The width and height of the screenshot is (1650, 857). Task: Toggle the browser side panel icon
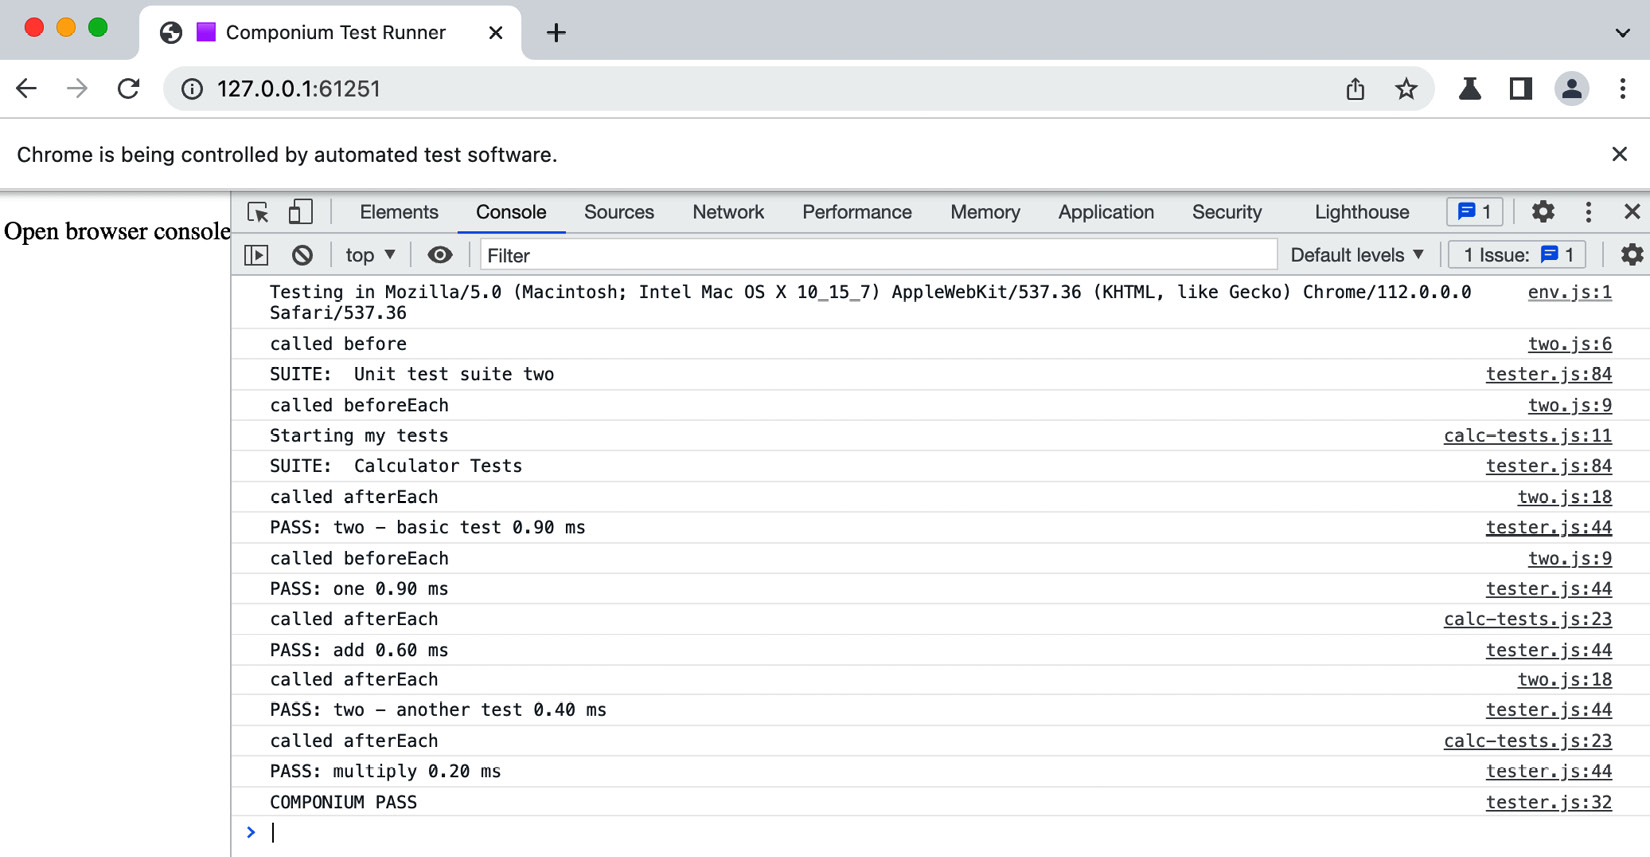coord(1521,89)
